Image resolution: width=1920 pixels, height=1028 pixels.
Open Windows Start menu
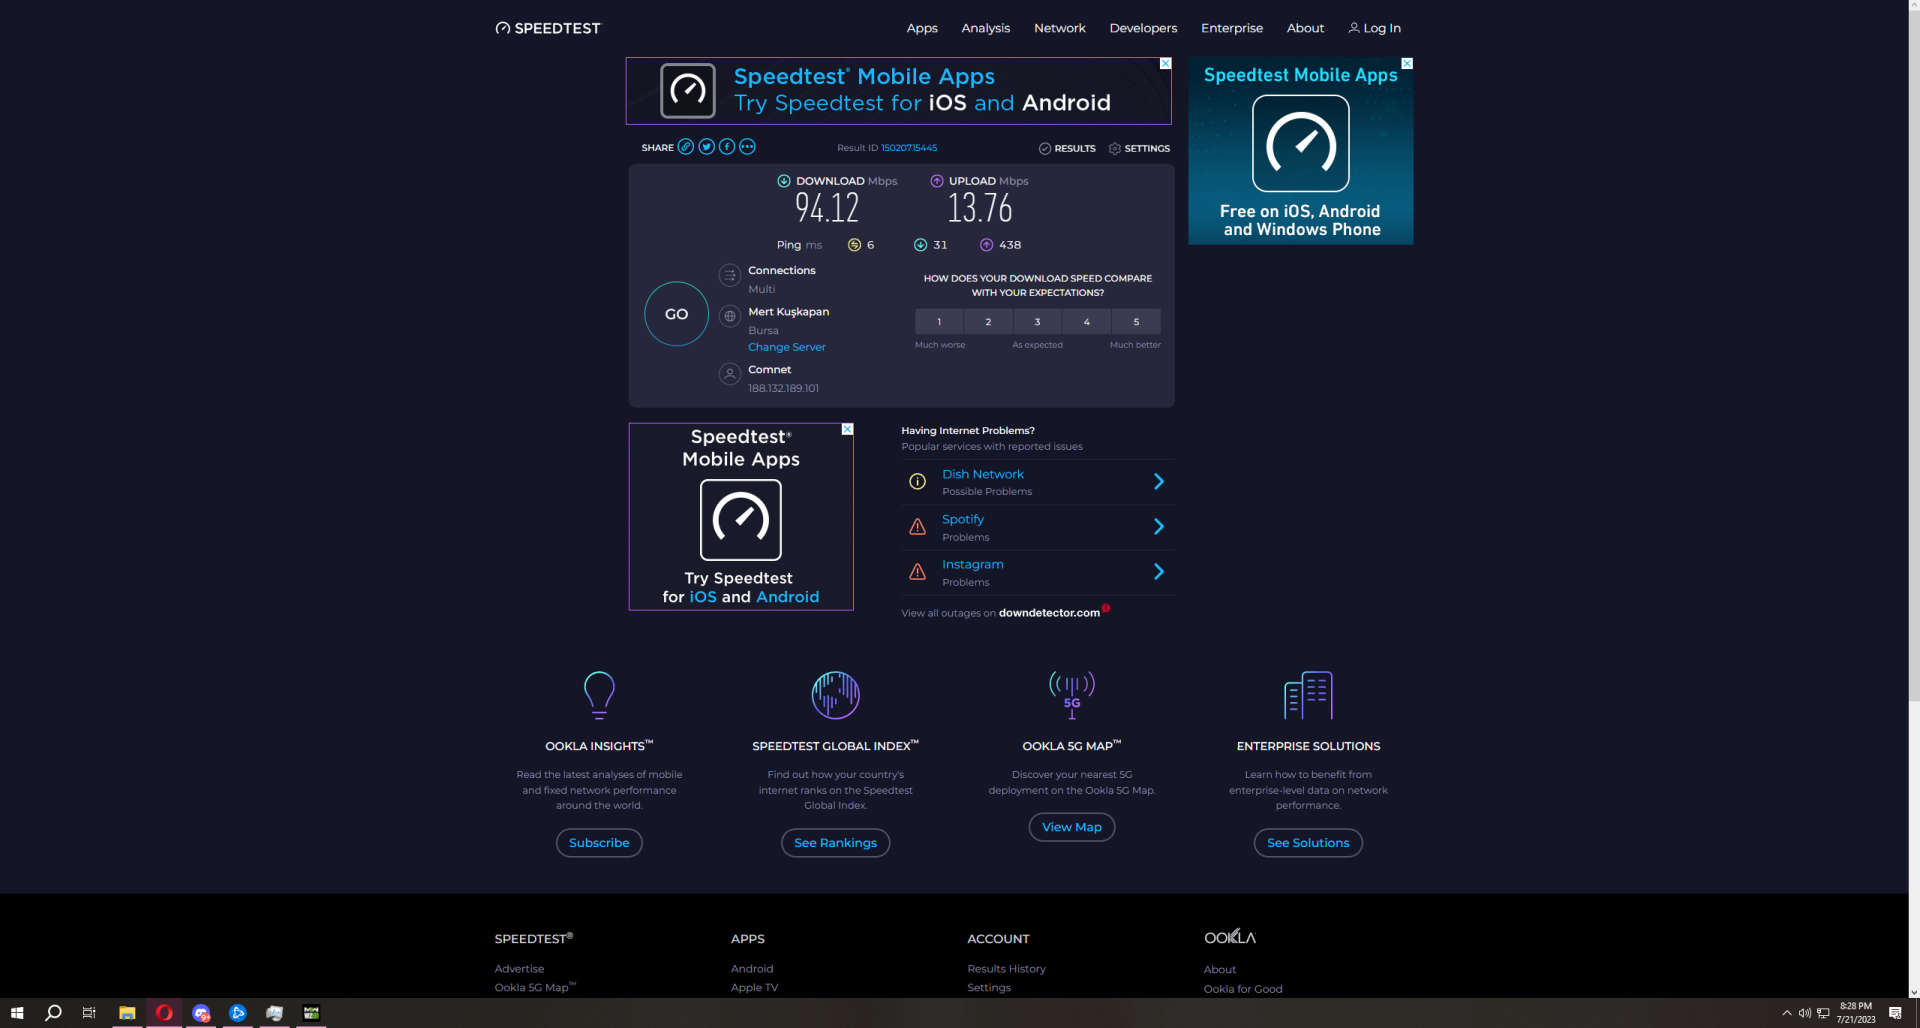pyautogui.click(x=17, y=1013)
